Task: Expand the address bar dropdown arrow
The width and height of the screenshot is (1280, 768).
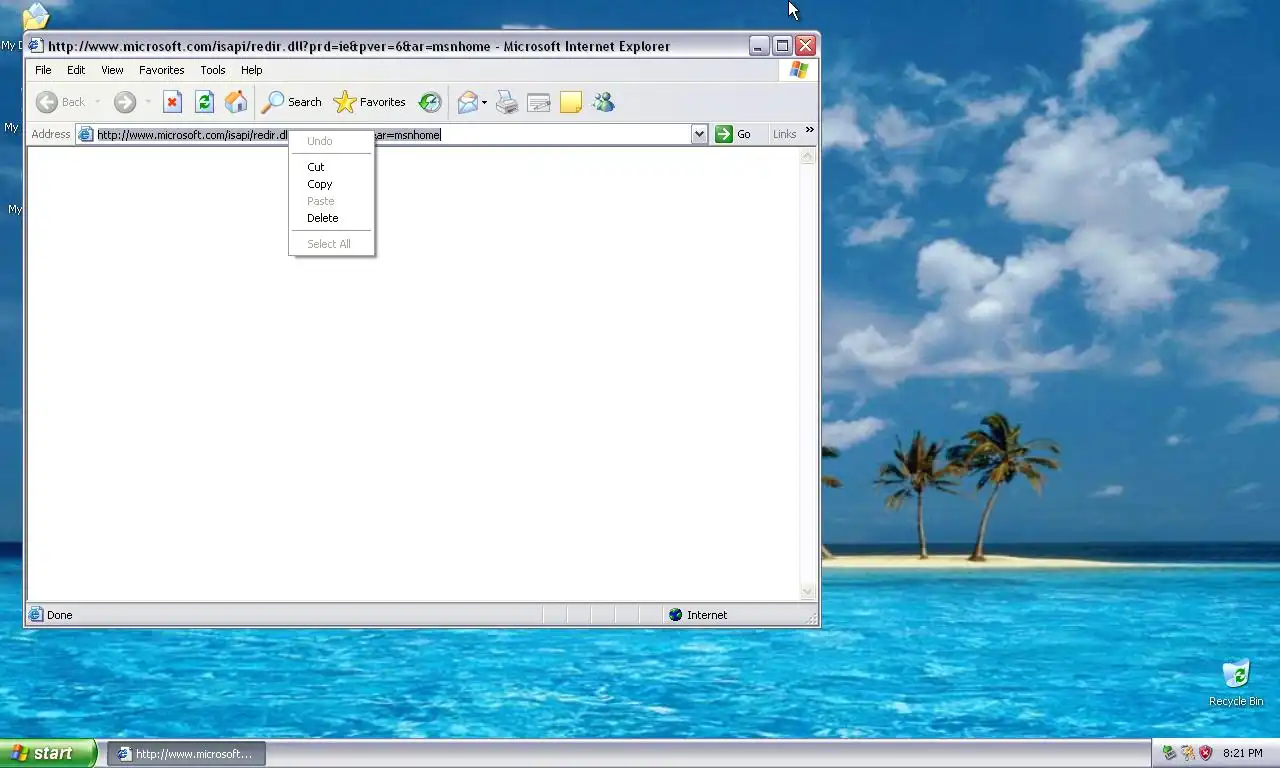Action: pyautogui.click(x=699, y=134)
